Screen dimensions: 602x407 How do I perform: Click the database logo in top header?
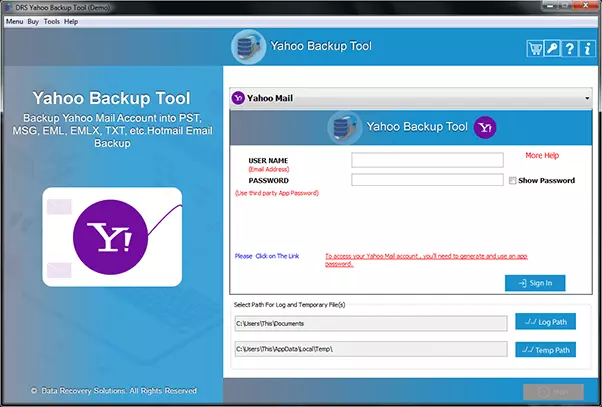(248, 47)
